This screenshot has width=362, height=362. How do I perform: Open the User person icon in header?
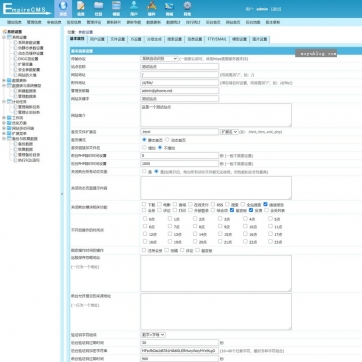134,8
